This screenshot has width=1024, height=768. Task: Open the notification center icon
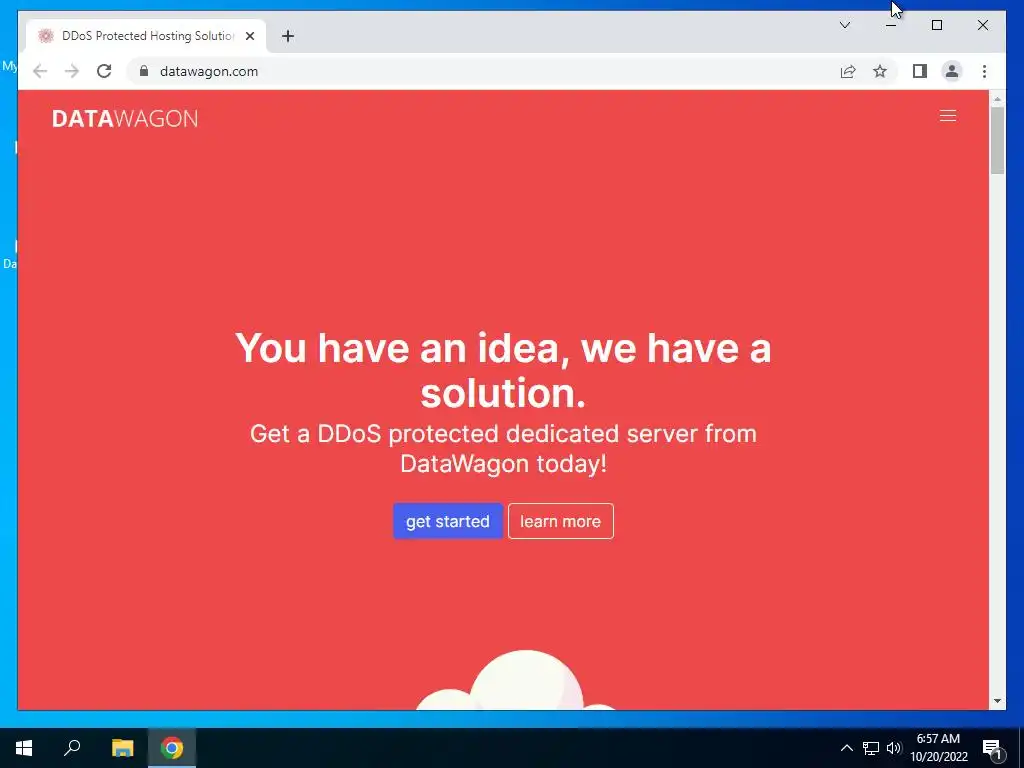pyautogui.click(x=992, y=748)
